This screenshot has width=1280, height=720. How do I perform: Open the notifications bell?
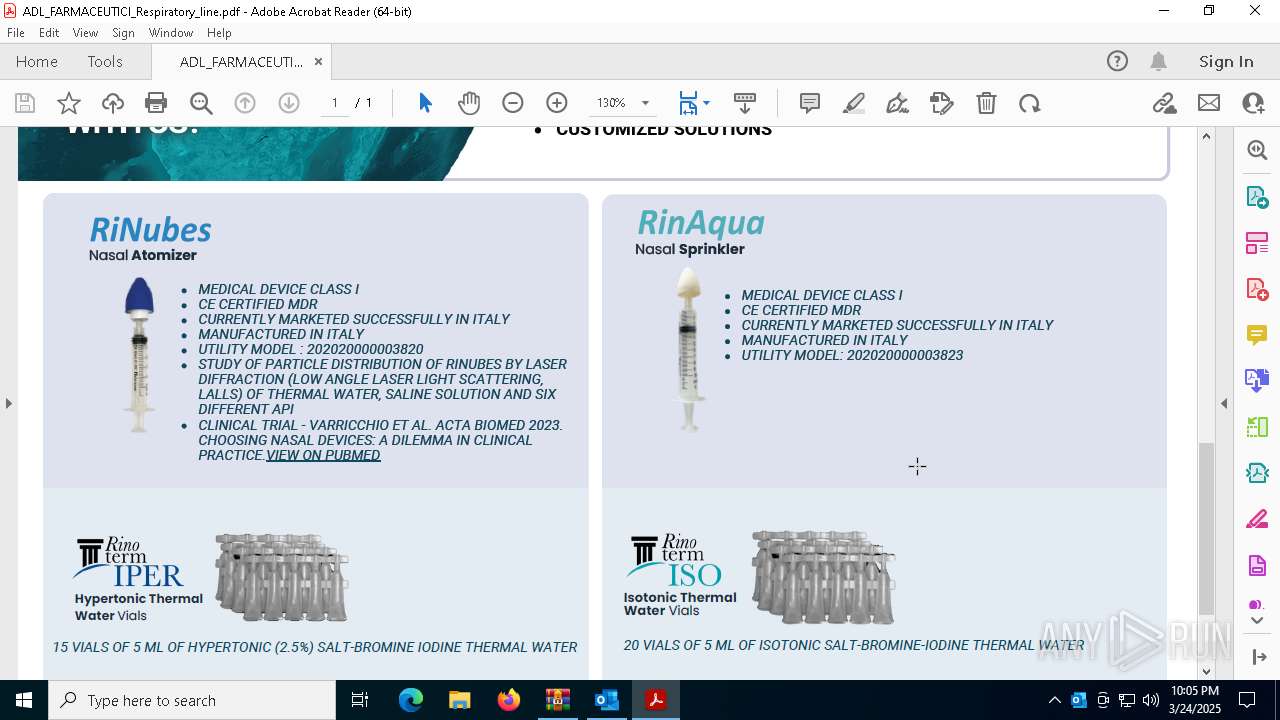(x=1159, y=62)
